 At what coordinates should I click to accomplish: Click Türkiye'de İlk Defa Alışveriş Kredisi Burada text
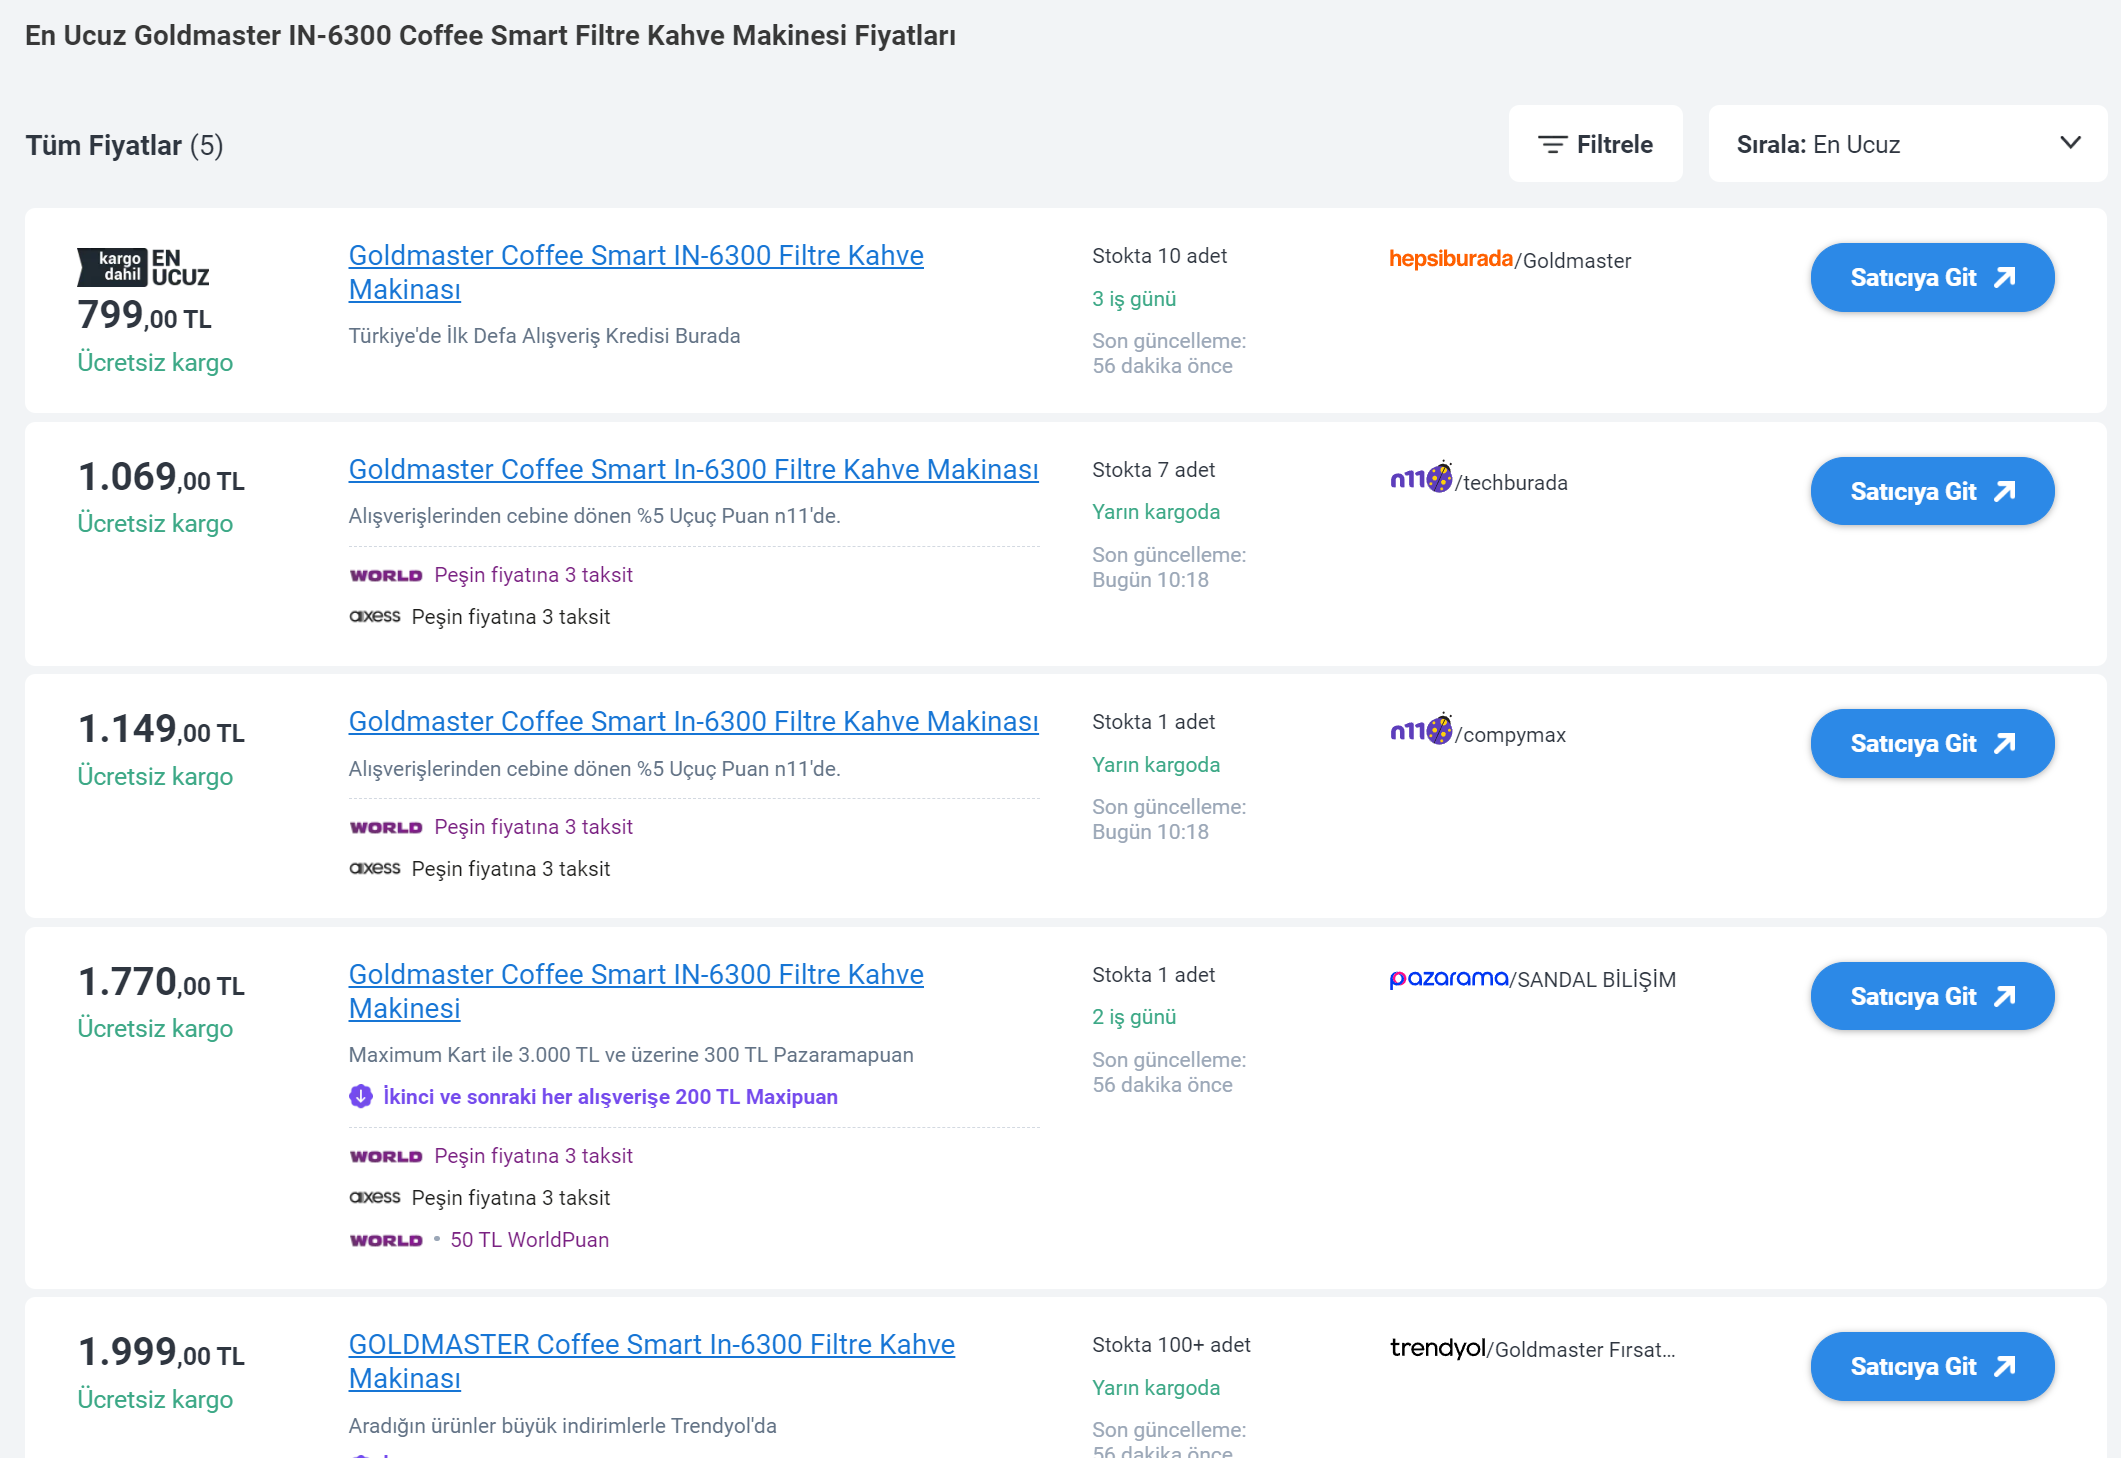[544, 336]
